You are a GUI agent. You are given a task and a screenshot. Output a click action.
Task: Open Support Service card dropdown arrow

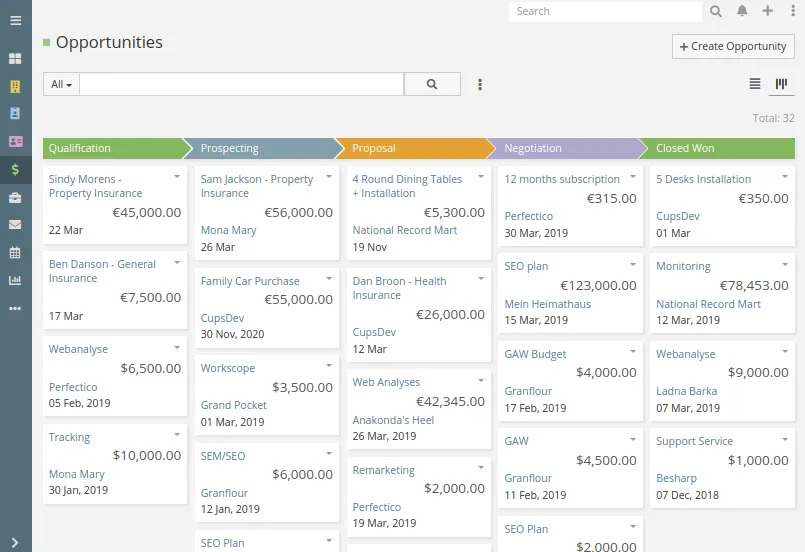coord(785,439)
